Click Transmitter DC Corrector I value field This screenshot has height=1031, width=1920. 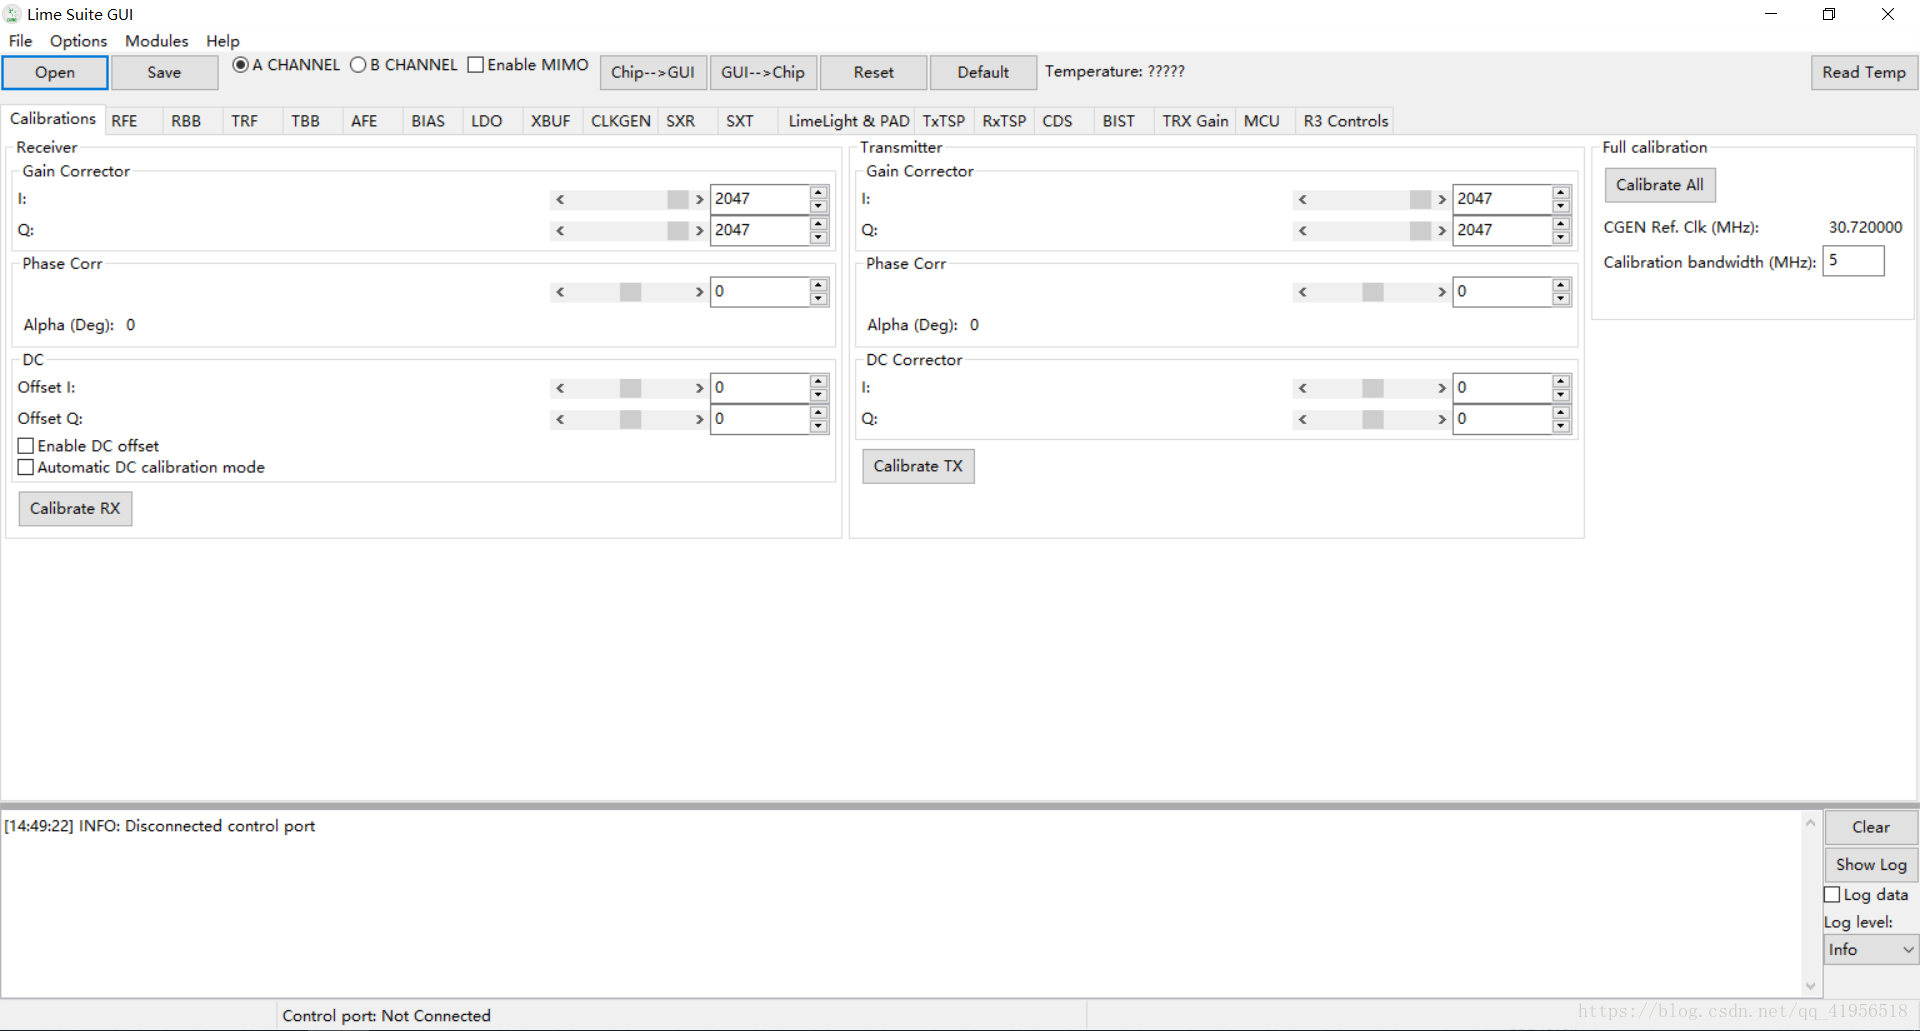[1502, 388]
